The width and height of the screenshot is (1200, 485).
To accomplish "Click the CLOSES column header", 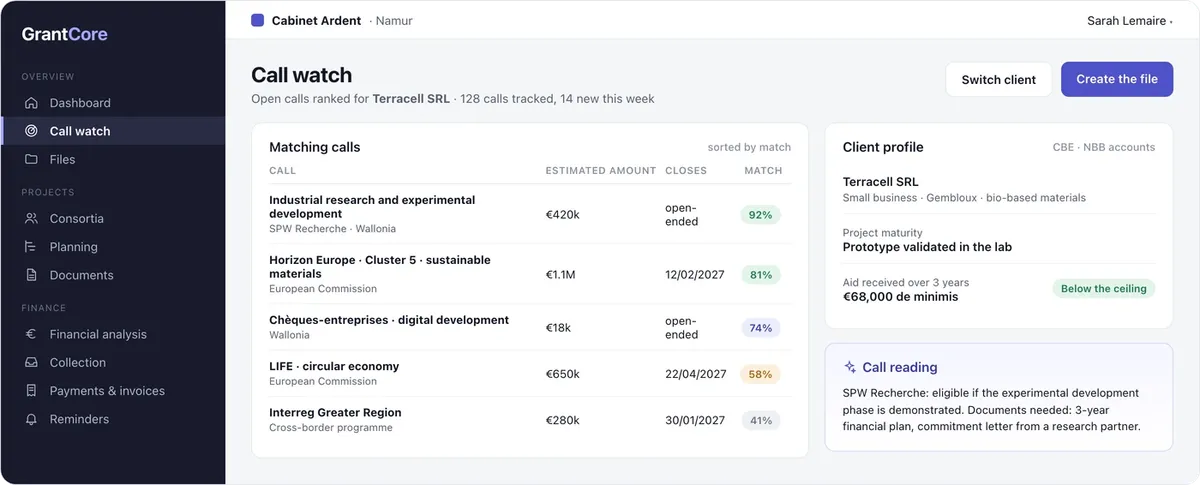I will point(686,171).
